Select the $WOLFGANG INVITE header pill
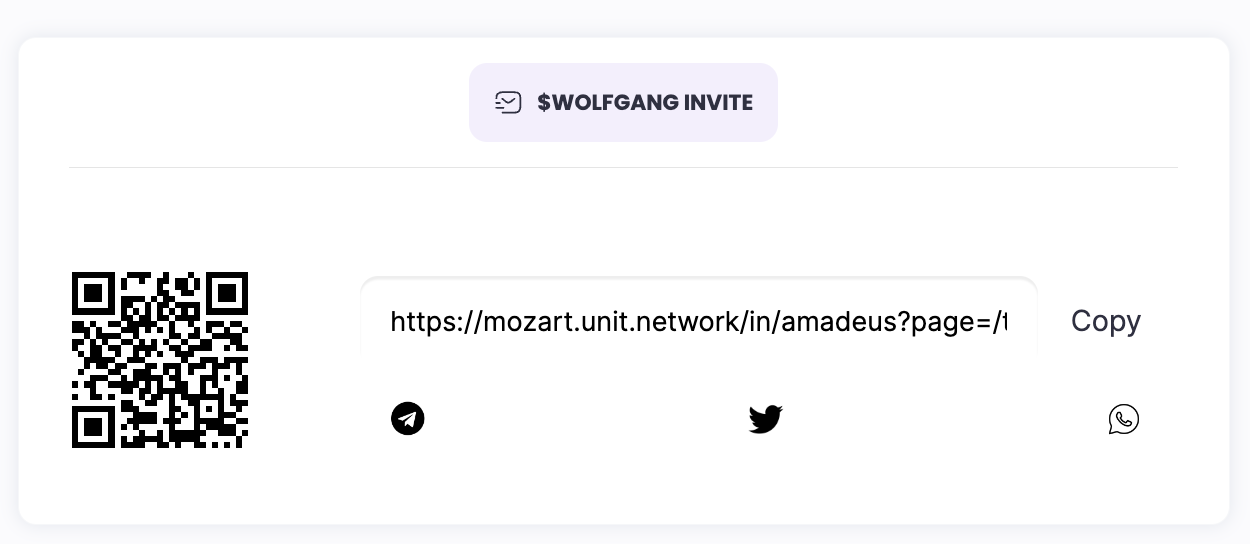 coord(623,103)
